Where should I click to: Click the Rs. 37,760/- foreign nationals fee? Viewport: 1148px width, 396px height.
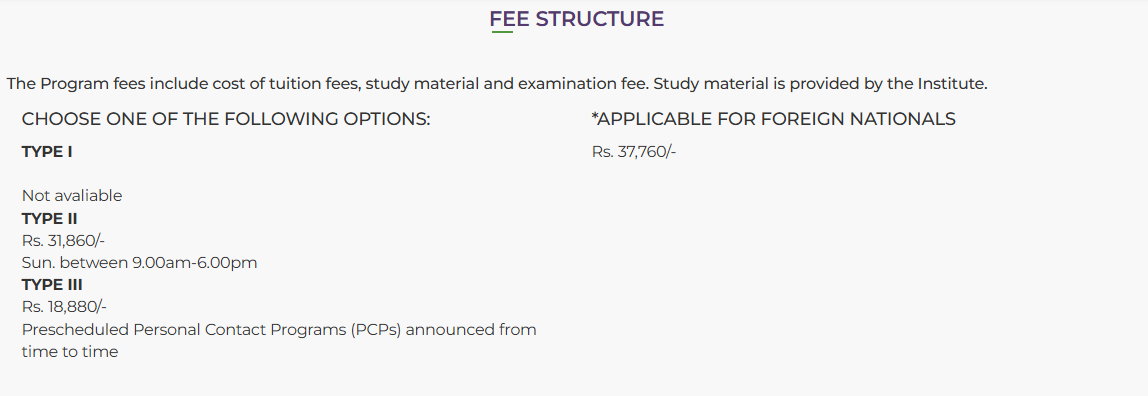(634, 152)
